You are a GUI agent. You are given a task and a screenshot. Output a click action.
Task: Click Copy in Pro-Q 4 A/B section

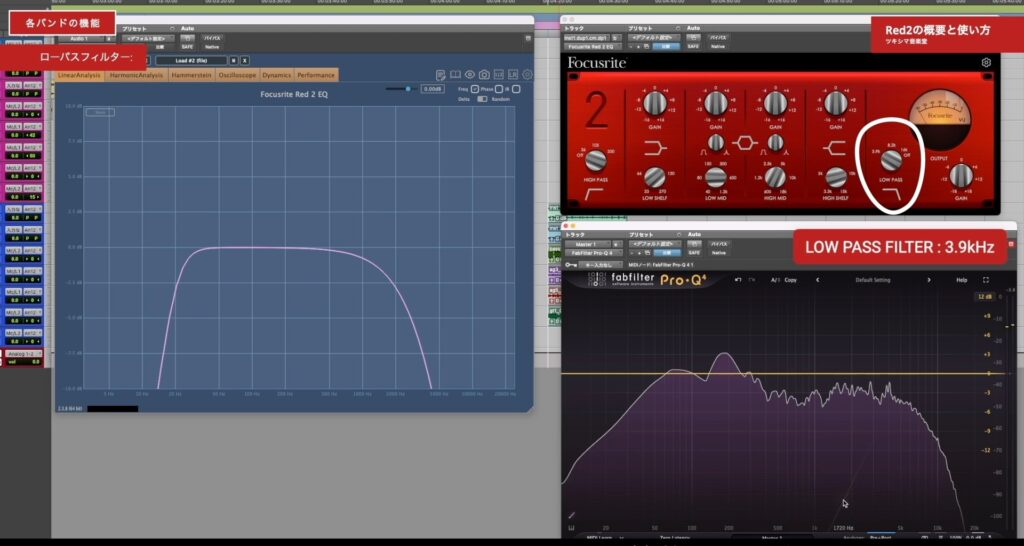point(790,280)
